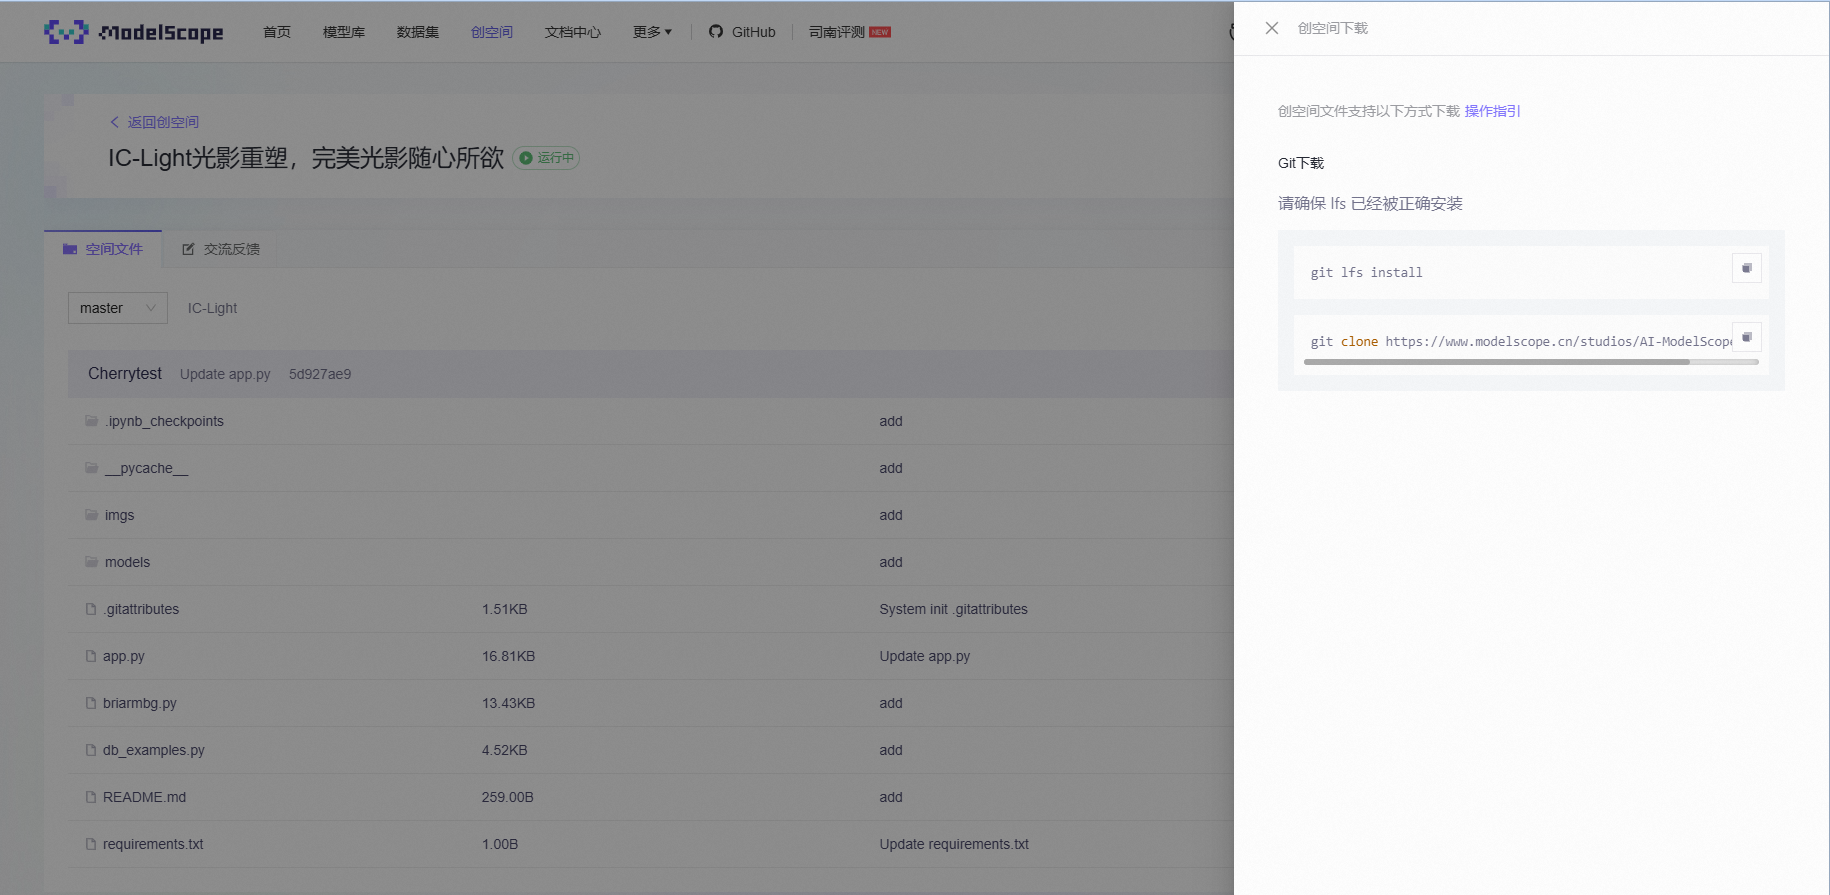Open the .gitattributes file
This screenshot has width=1830, height=895.
141,609
